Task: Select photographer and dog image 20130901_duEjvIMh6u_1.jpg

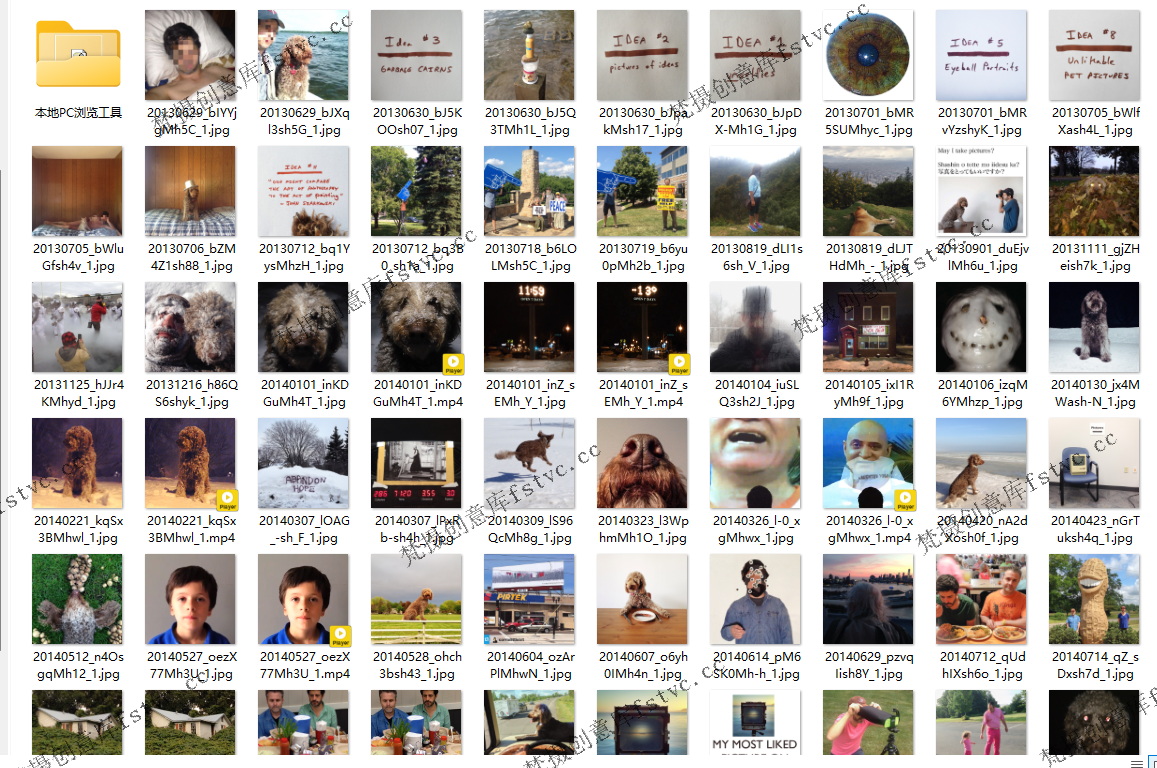Action: 981,190
